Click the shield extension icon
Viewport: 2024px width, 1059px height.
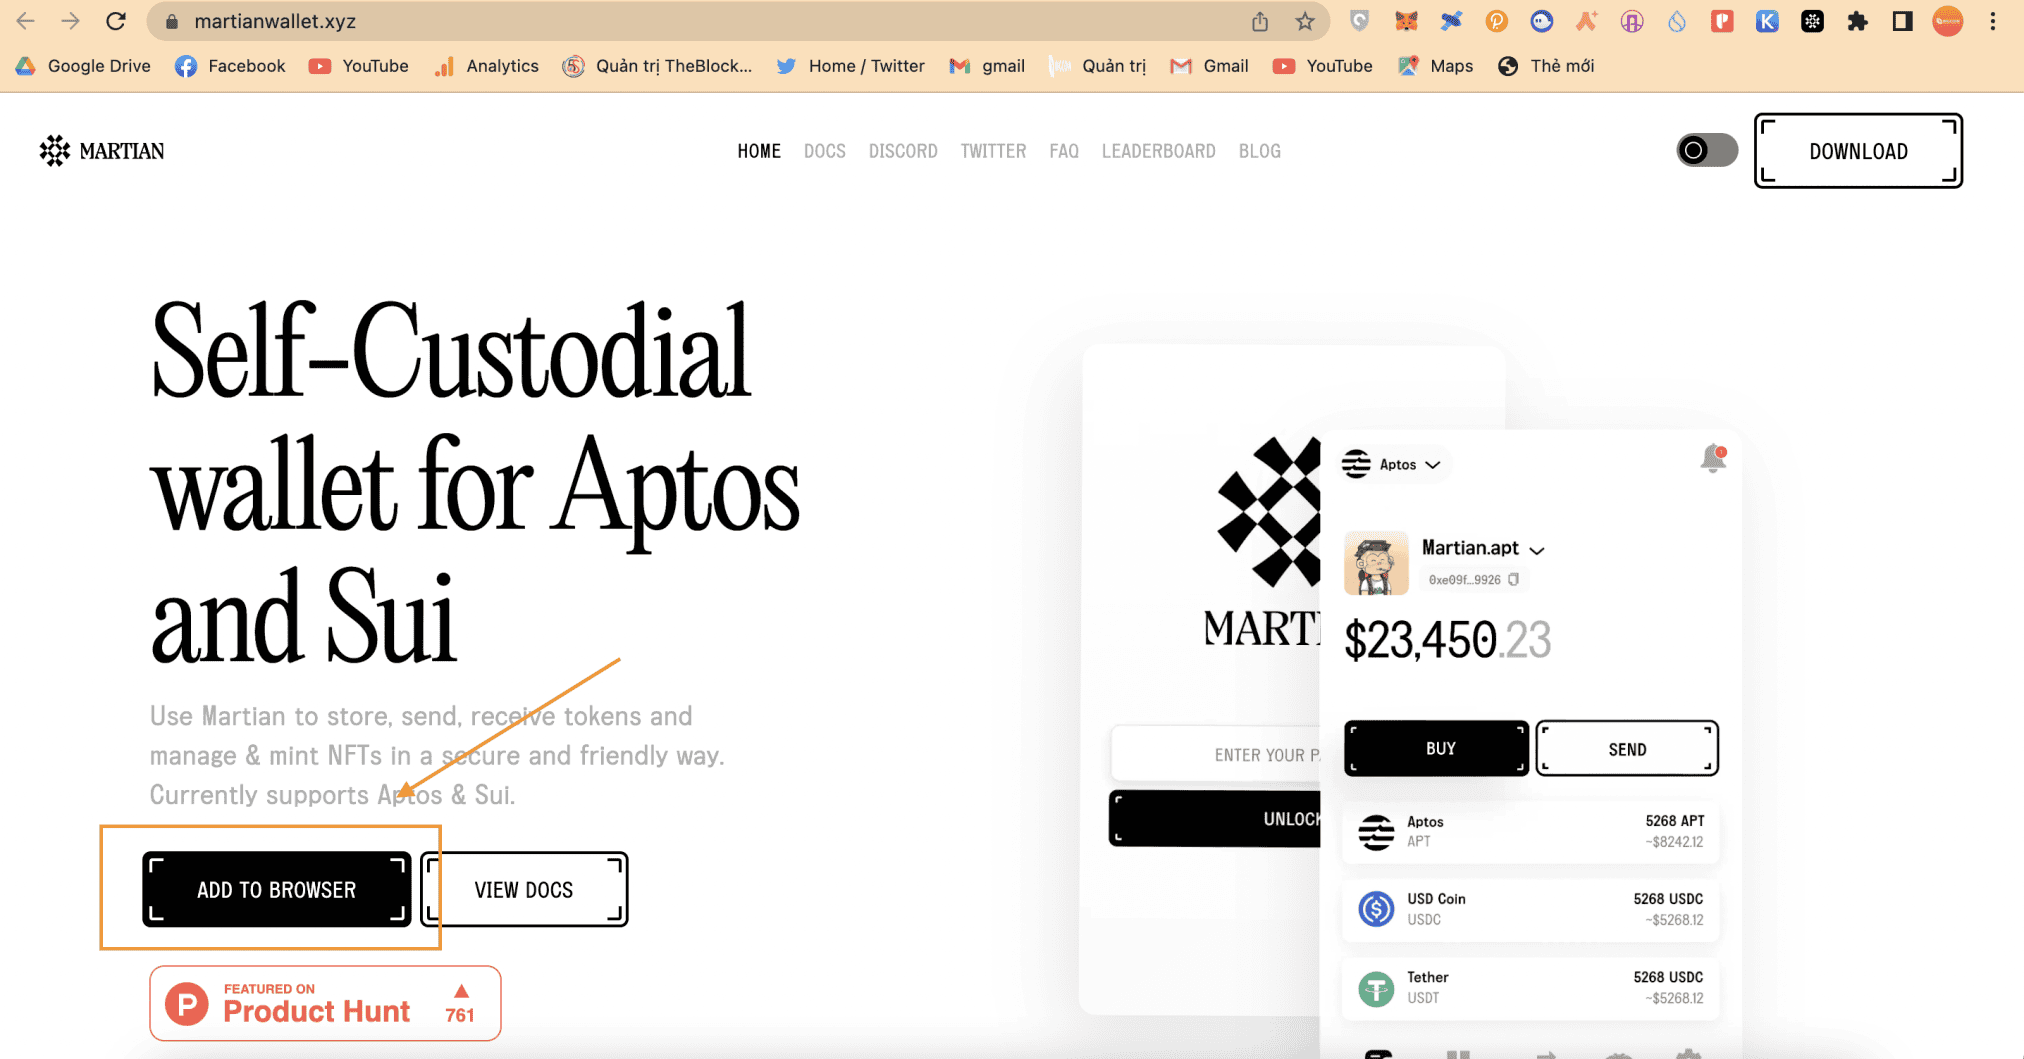1360,21
